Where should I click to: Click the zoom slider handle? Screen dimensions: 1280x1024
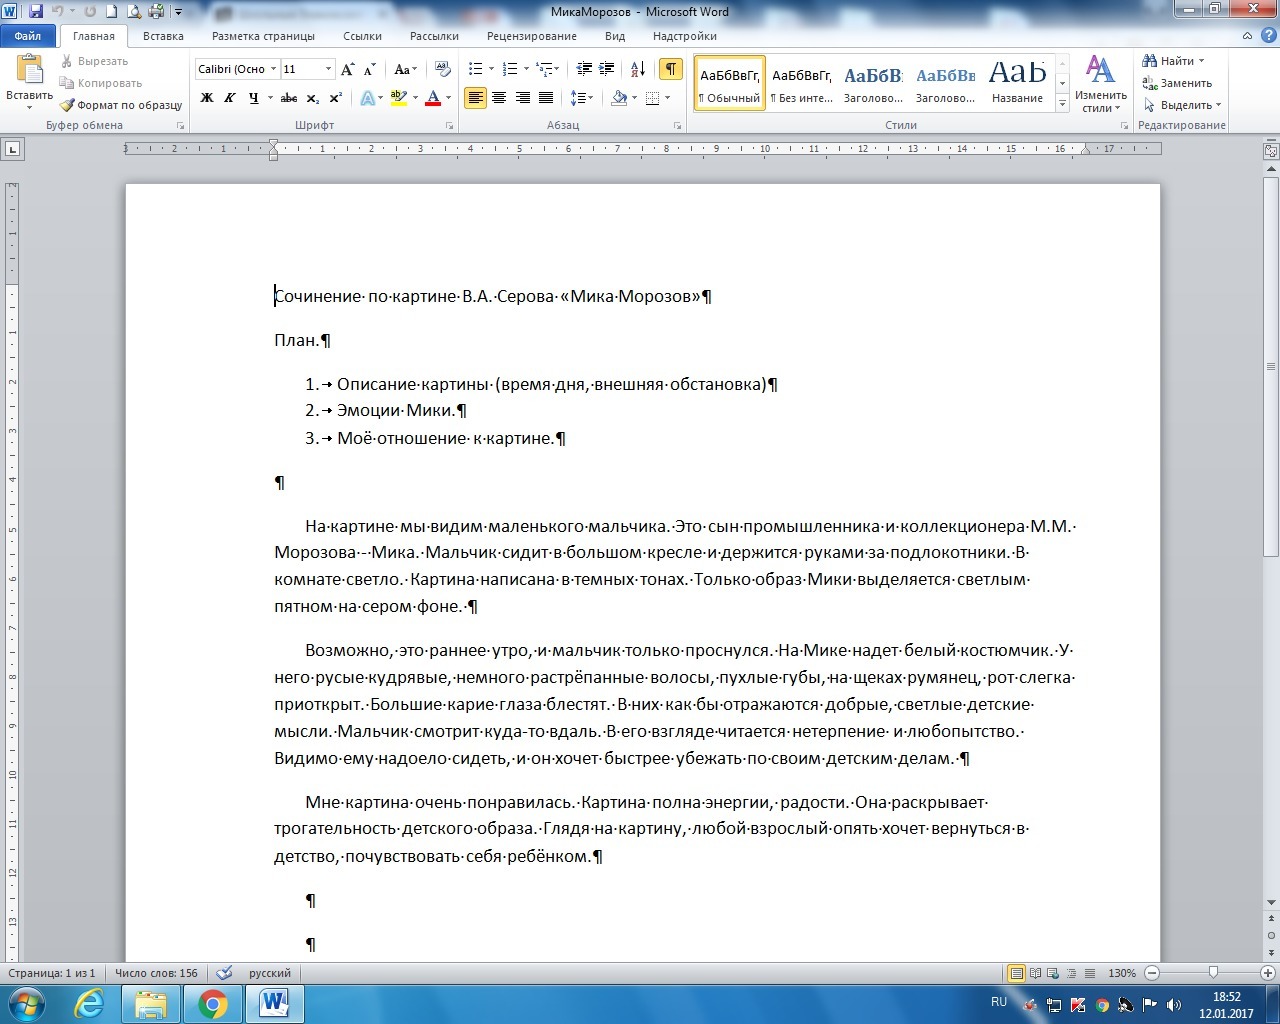[x=1213, y=973]
